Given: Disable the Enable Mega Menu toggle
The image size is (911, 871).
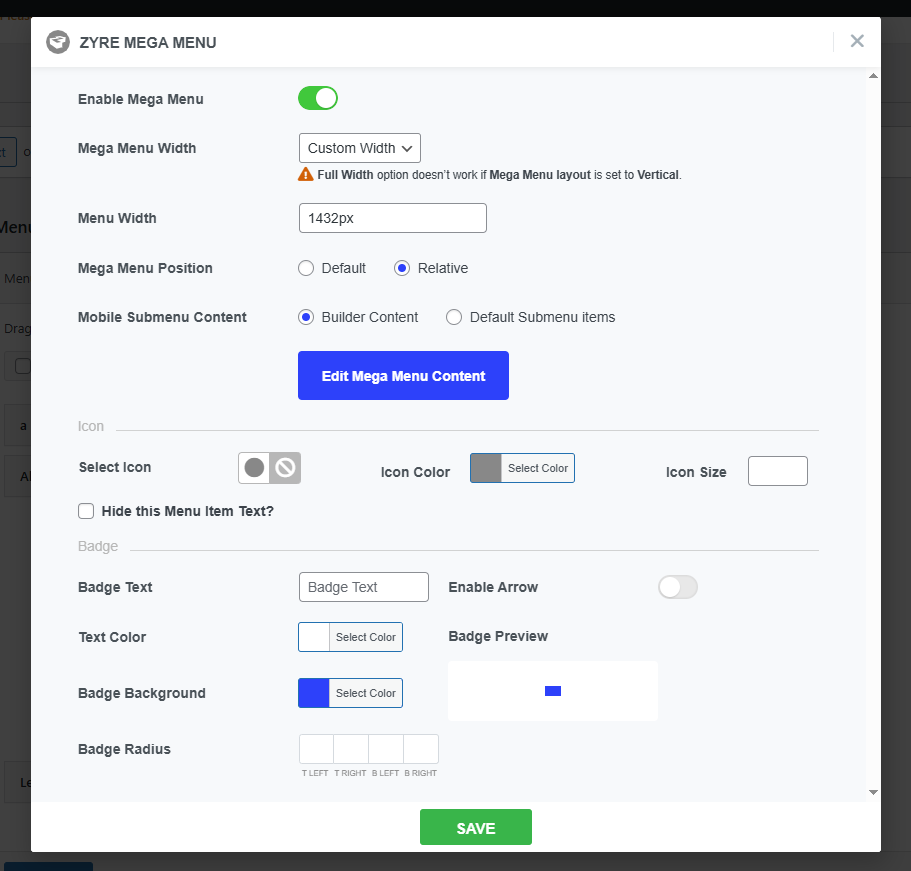Looking at the screenshot, I should tap(318, 98).
